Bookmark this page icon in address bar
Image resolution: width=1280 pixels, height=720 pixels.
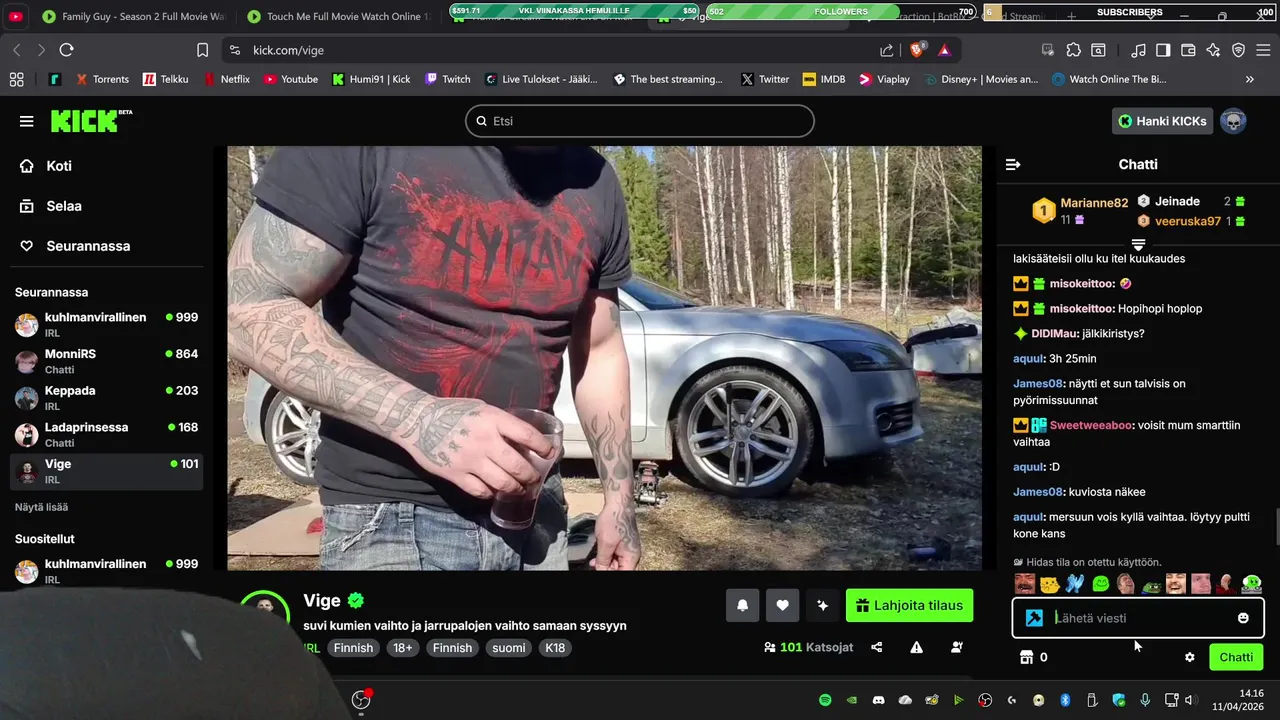coord(202,50)
